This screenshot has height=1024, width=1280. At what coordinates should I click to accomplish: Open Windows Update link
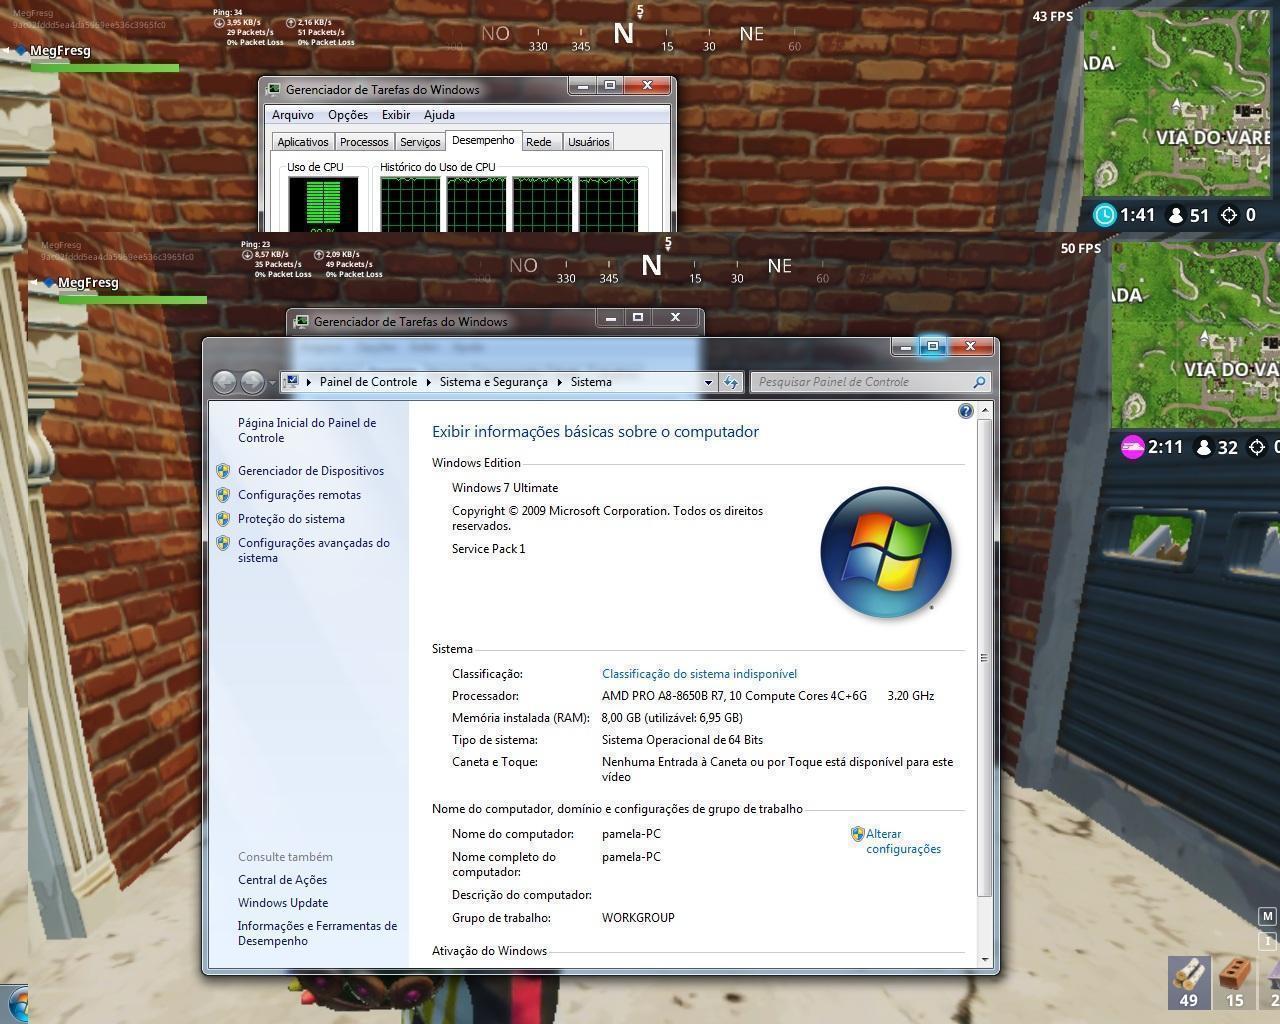tap(283, 903)
